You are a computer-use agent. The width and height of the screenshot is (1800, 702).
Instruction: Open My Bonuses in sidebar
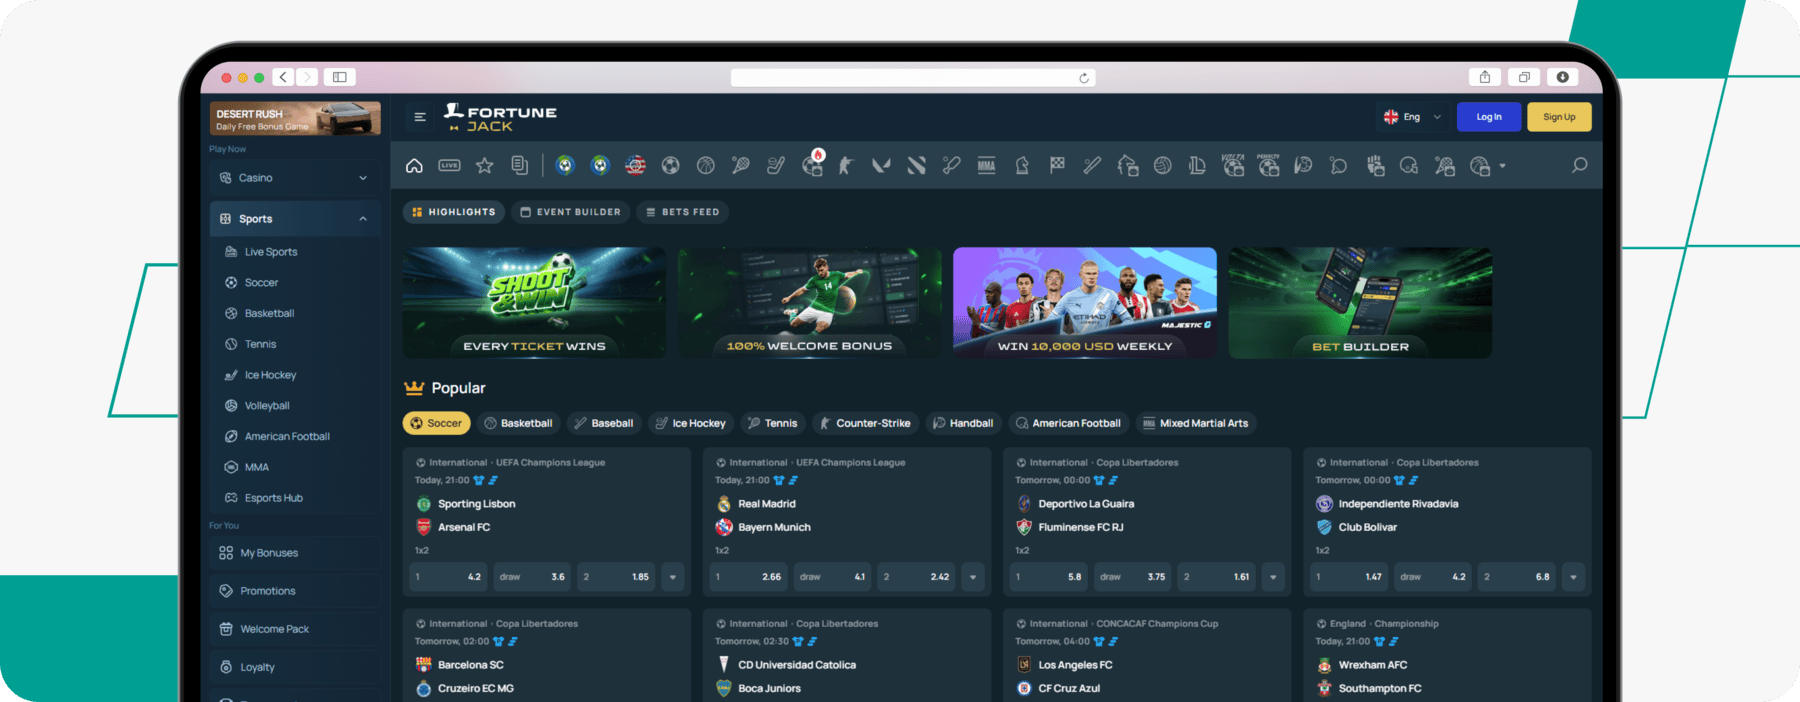[295, 553]
